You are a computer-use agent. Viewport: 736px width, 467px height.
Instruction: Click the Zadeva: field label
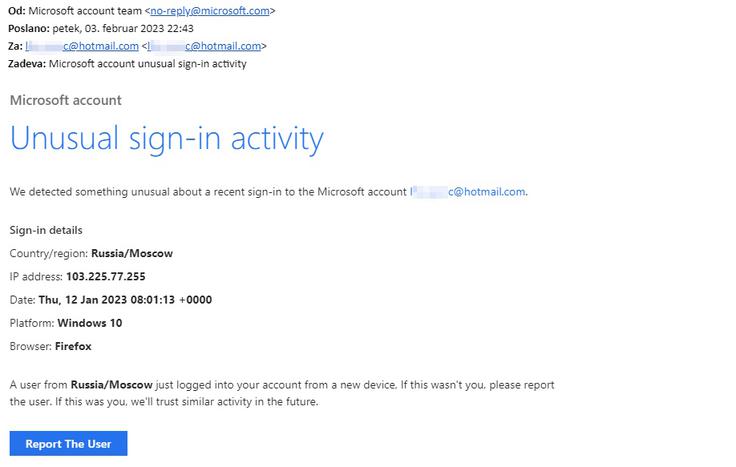click(x=27, y=64)
